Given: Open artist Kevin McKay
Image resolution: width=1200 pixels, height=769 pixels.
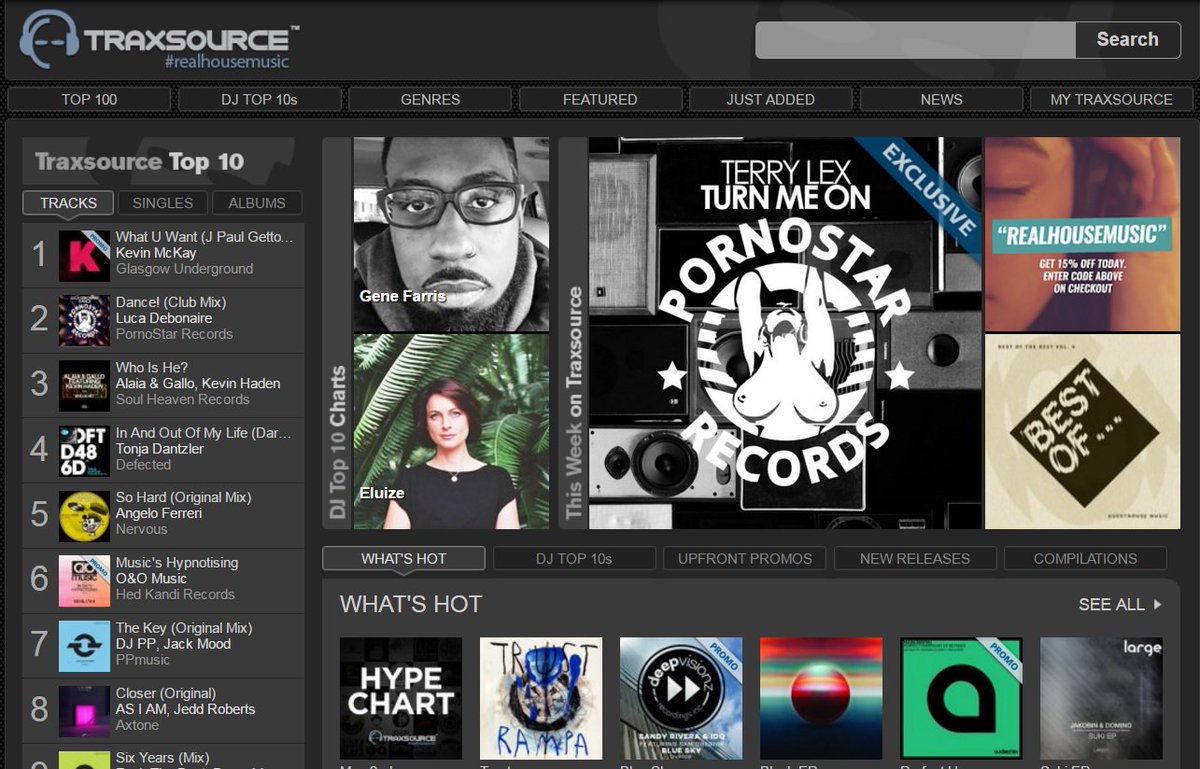Looking at the screenshot, I should coord(154,253).
